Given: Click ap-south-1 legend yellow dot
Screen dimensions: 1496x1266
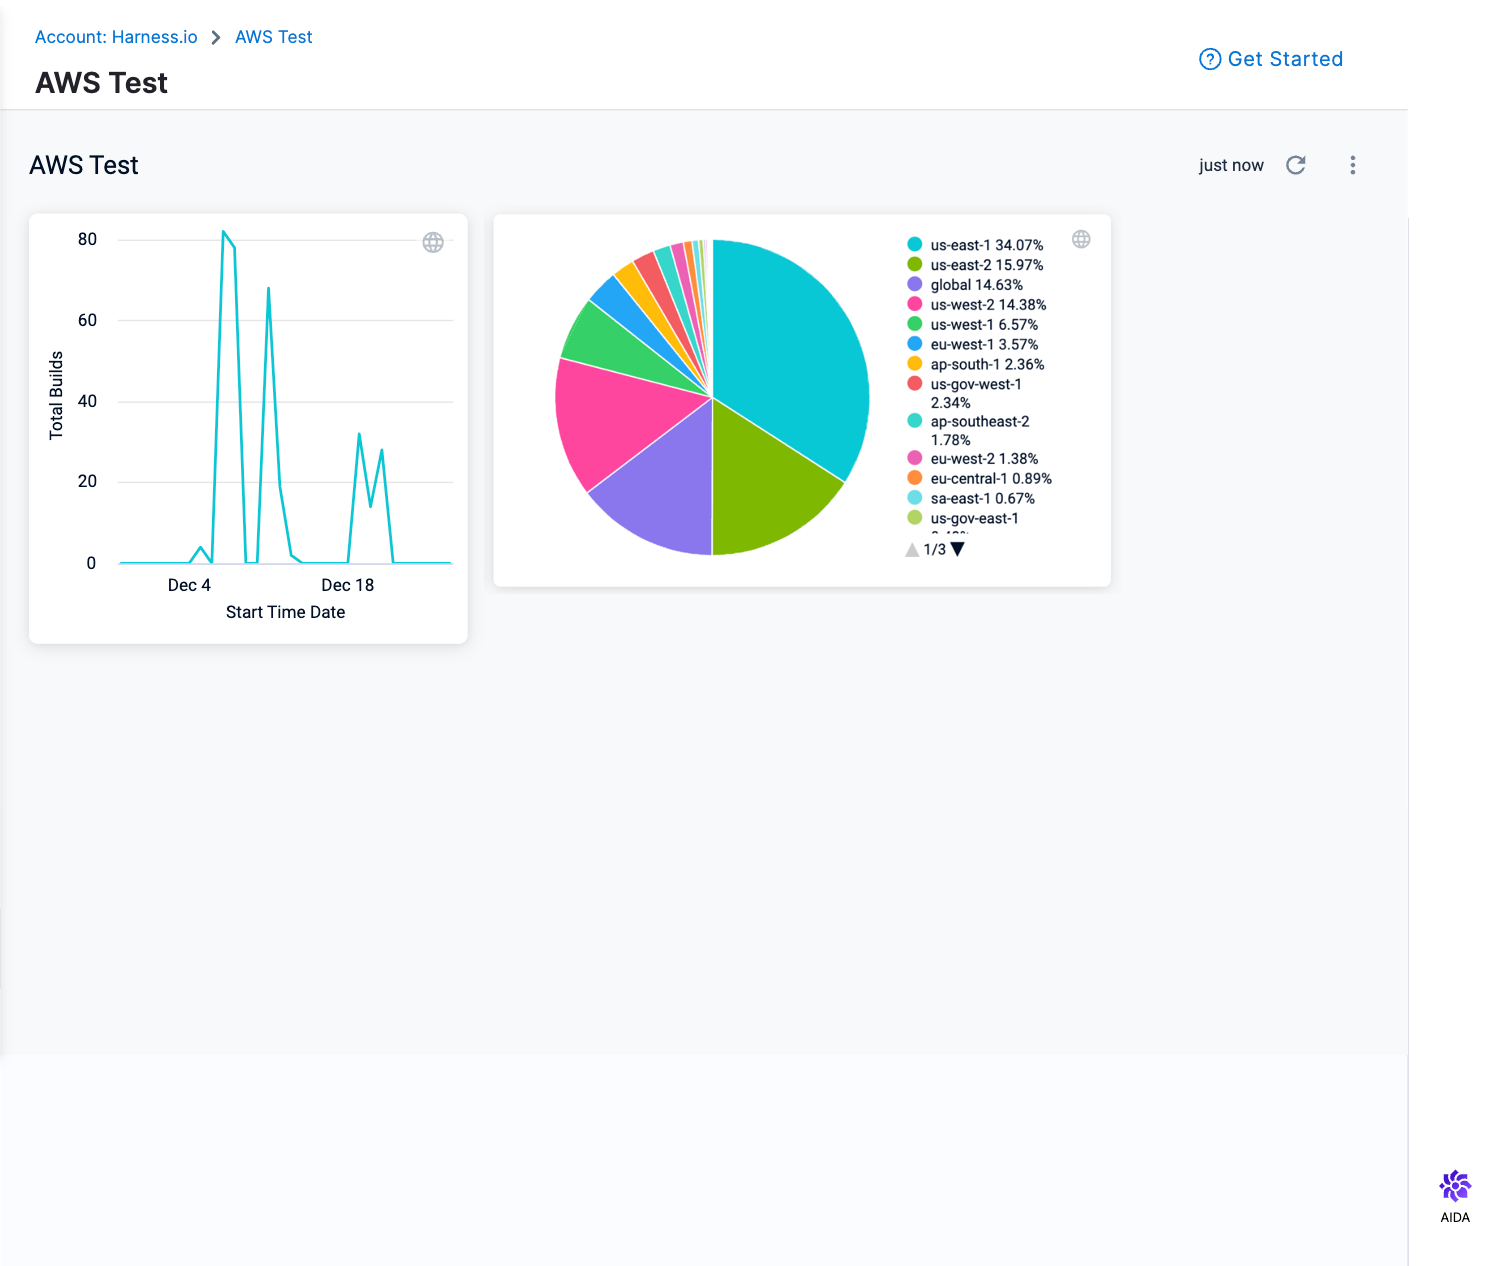Looking at the screenshot, I should (x=914, y=364).
